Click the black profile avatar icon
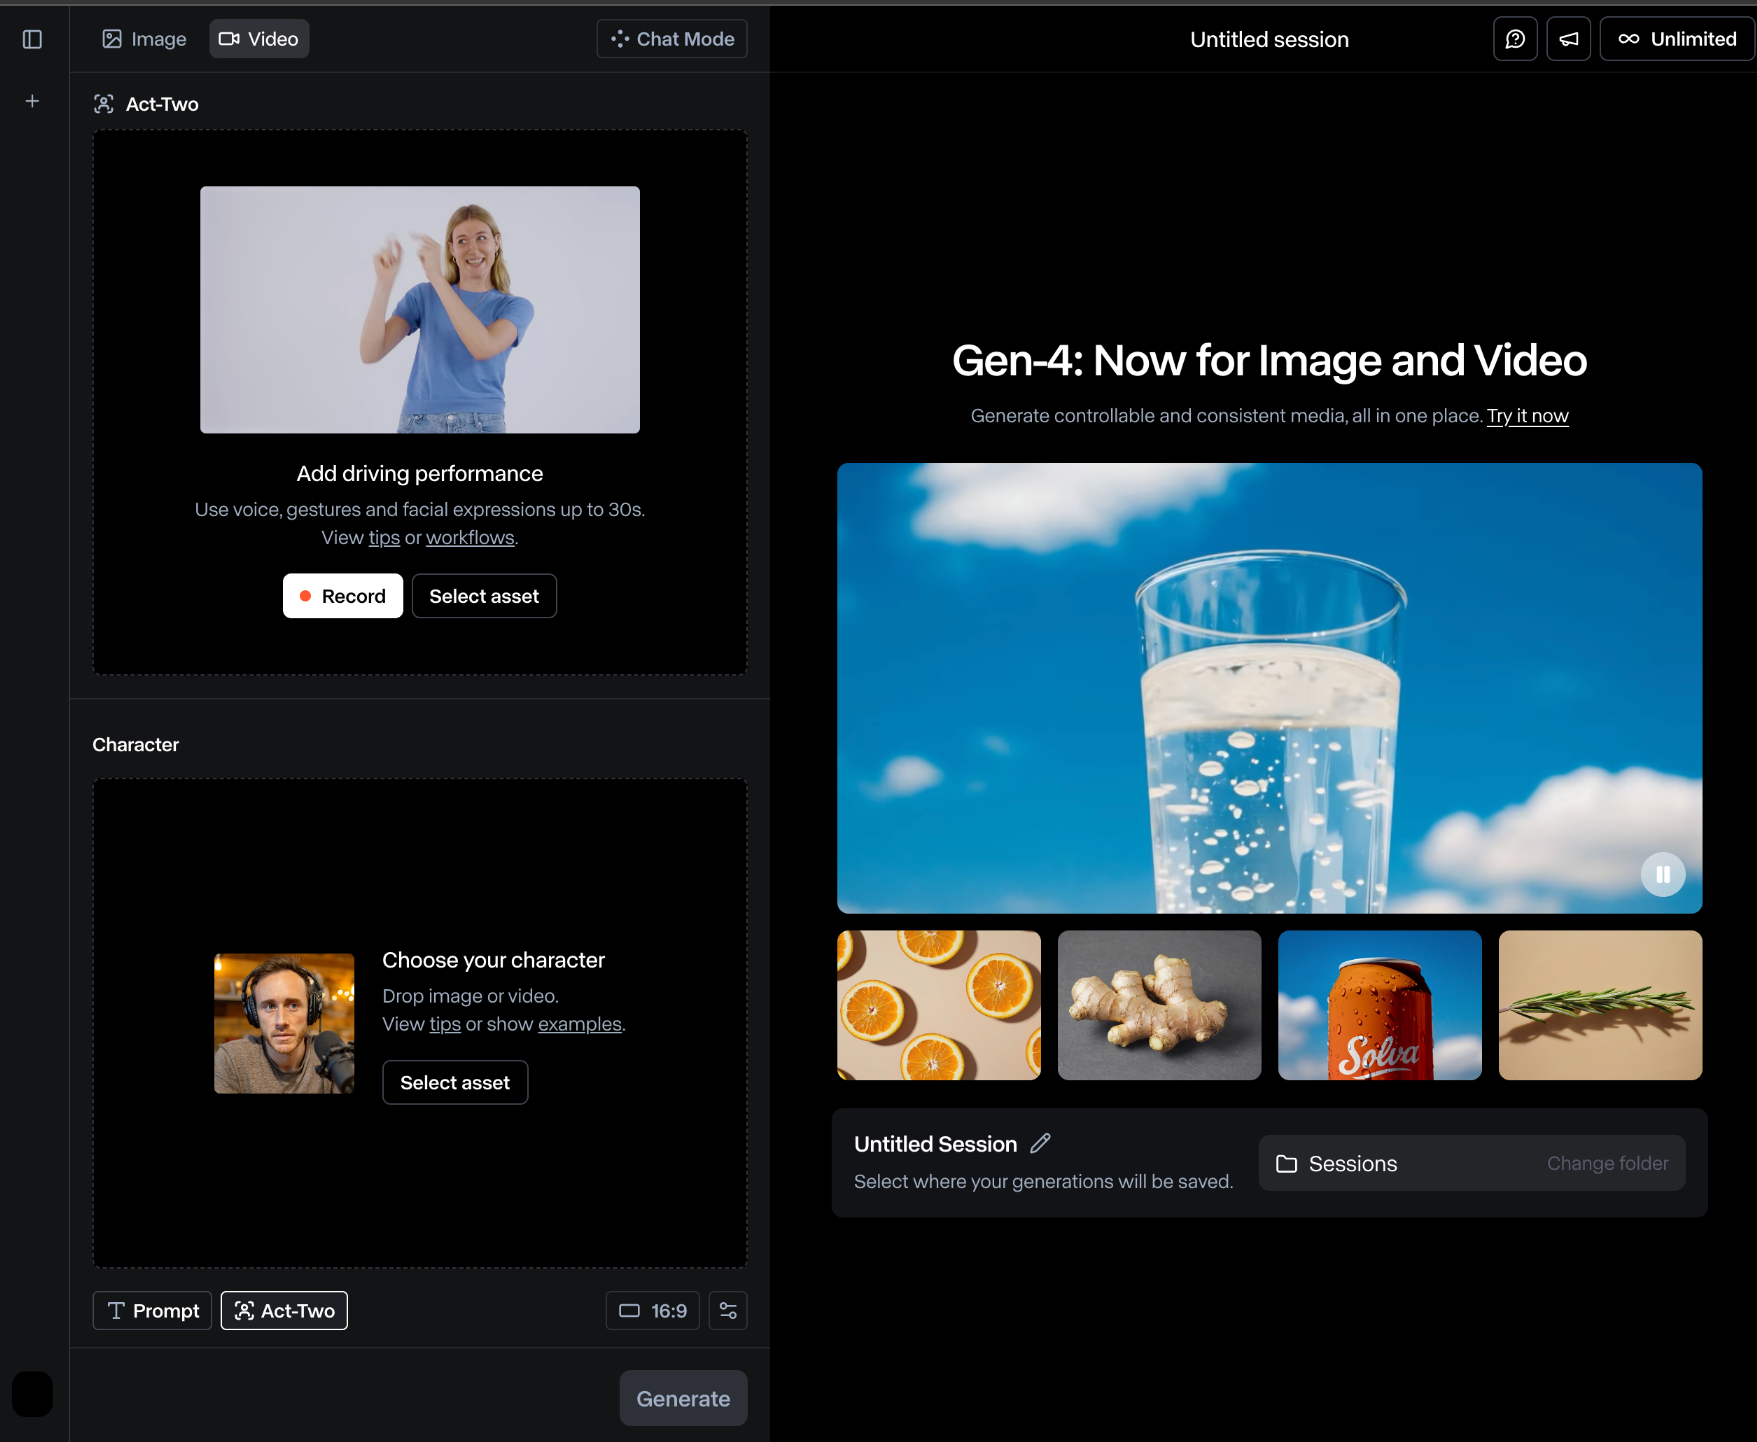This screenshot has height=1442, width=1757. tap(32, 1393)
